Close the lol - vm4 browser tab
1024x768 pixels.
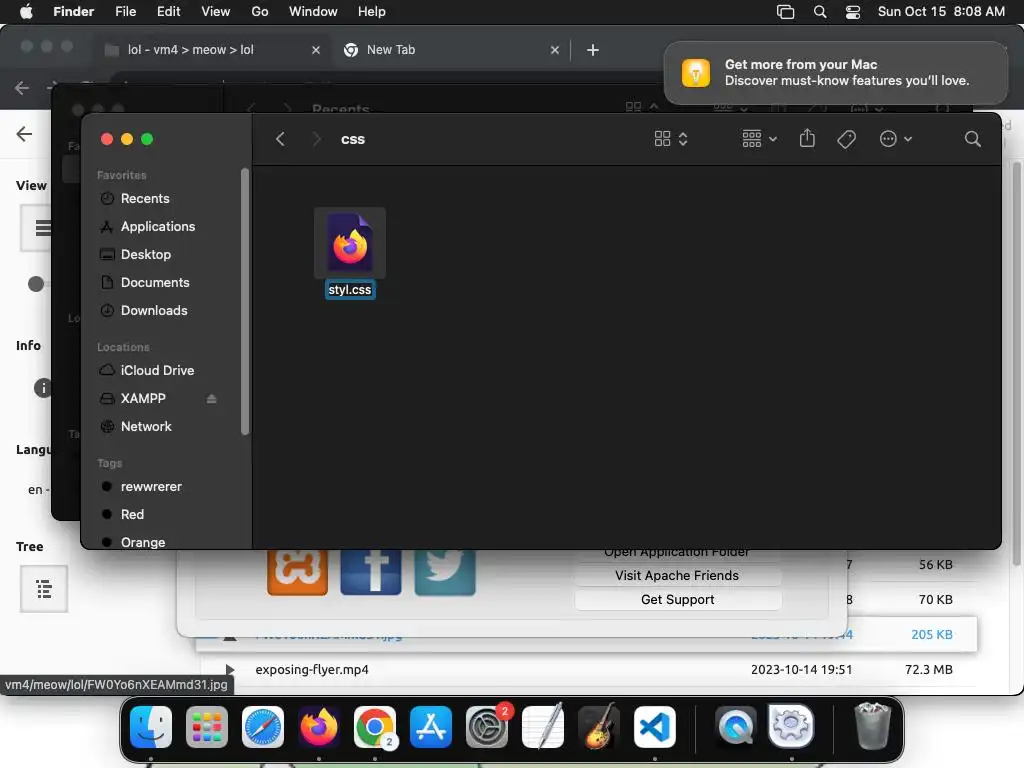[x=315, y=50]
